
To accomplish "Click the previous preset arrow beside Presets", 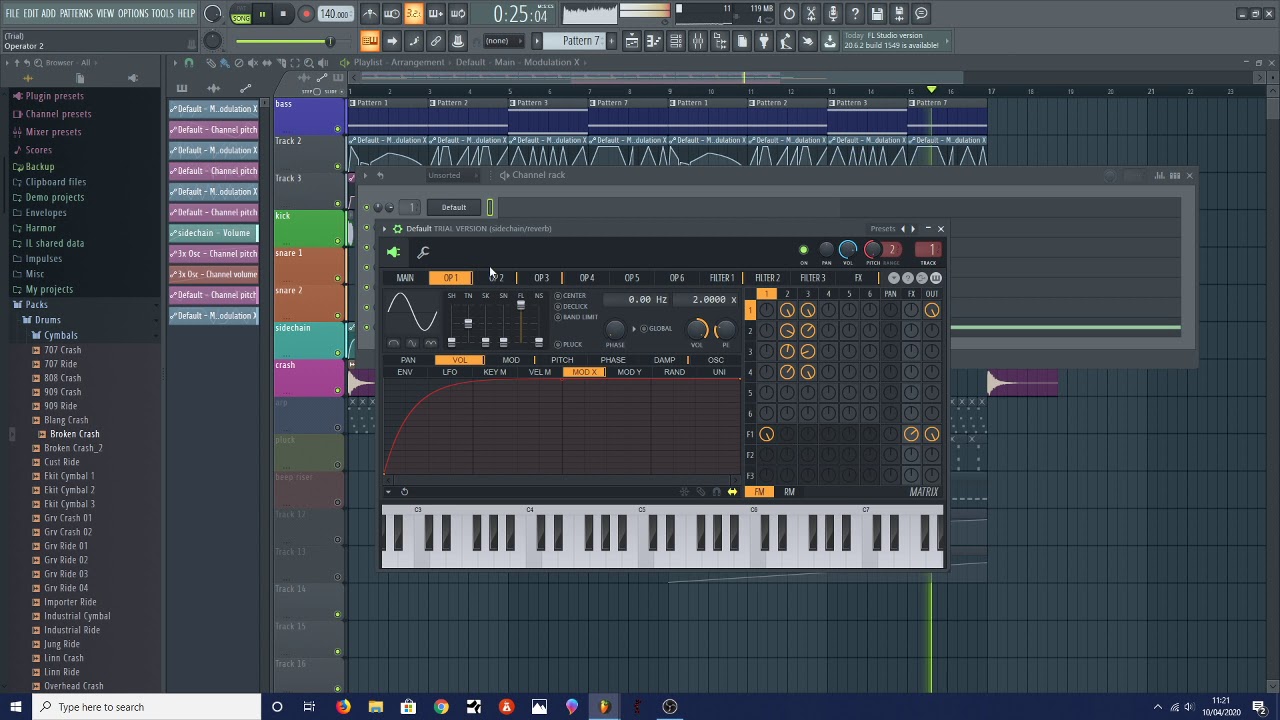I will [x=903, y=229].
